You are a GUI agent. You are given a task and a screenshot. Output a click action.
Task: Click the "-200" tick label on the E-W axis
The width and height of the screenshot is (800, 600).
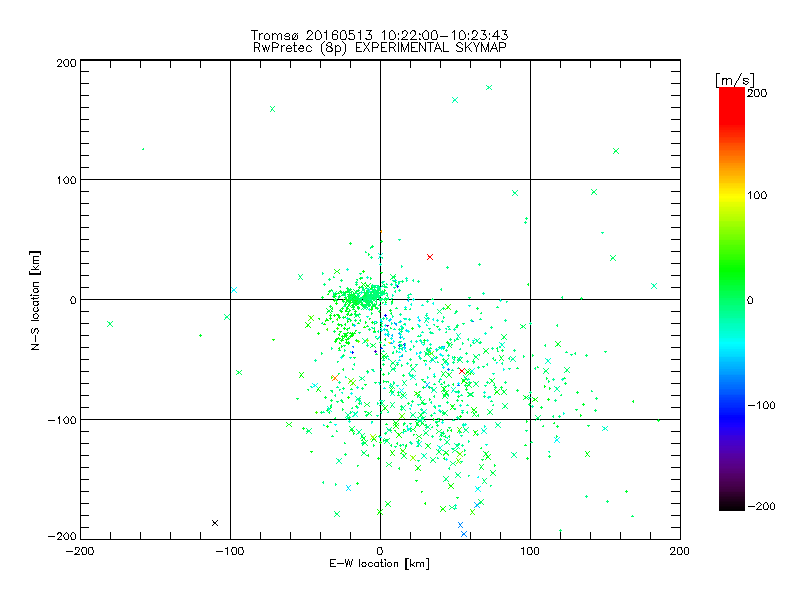coord(80,551)
